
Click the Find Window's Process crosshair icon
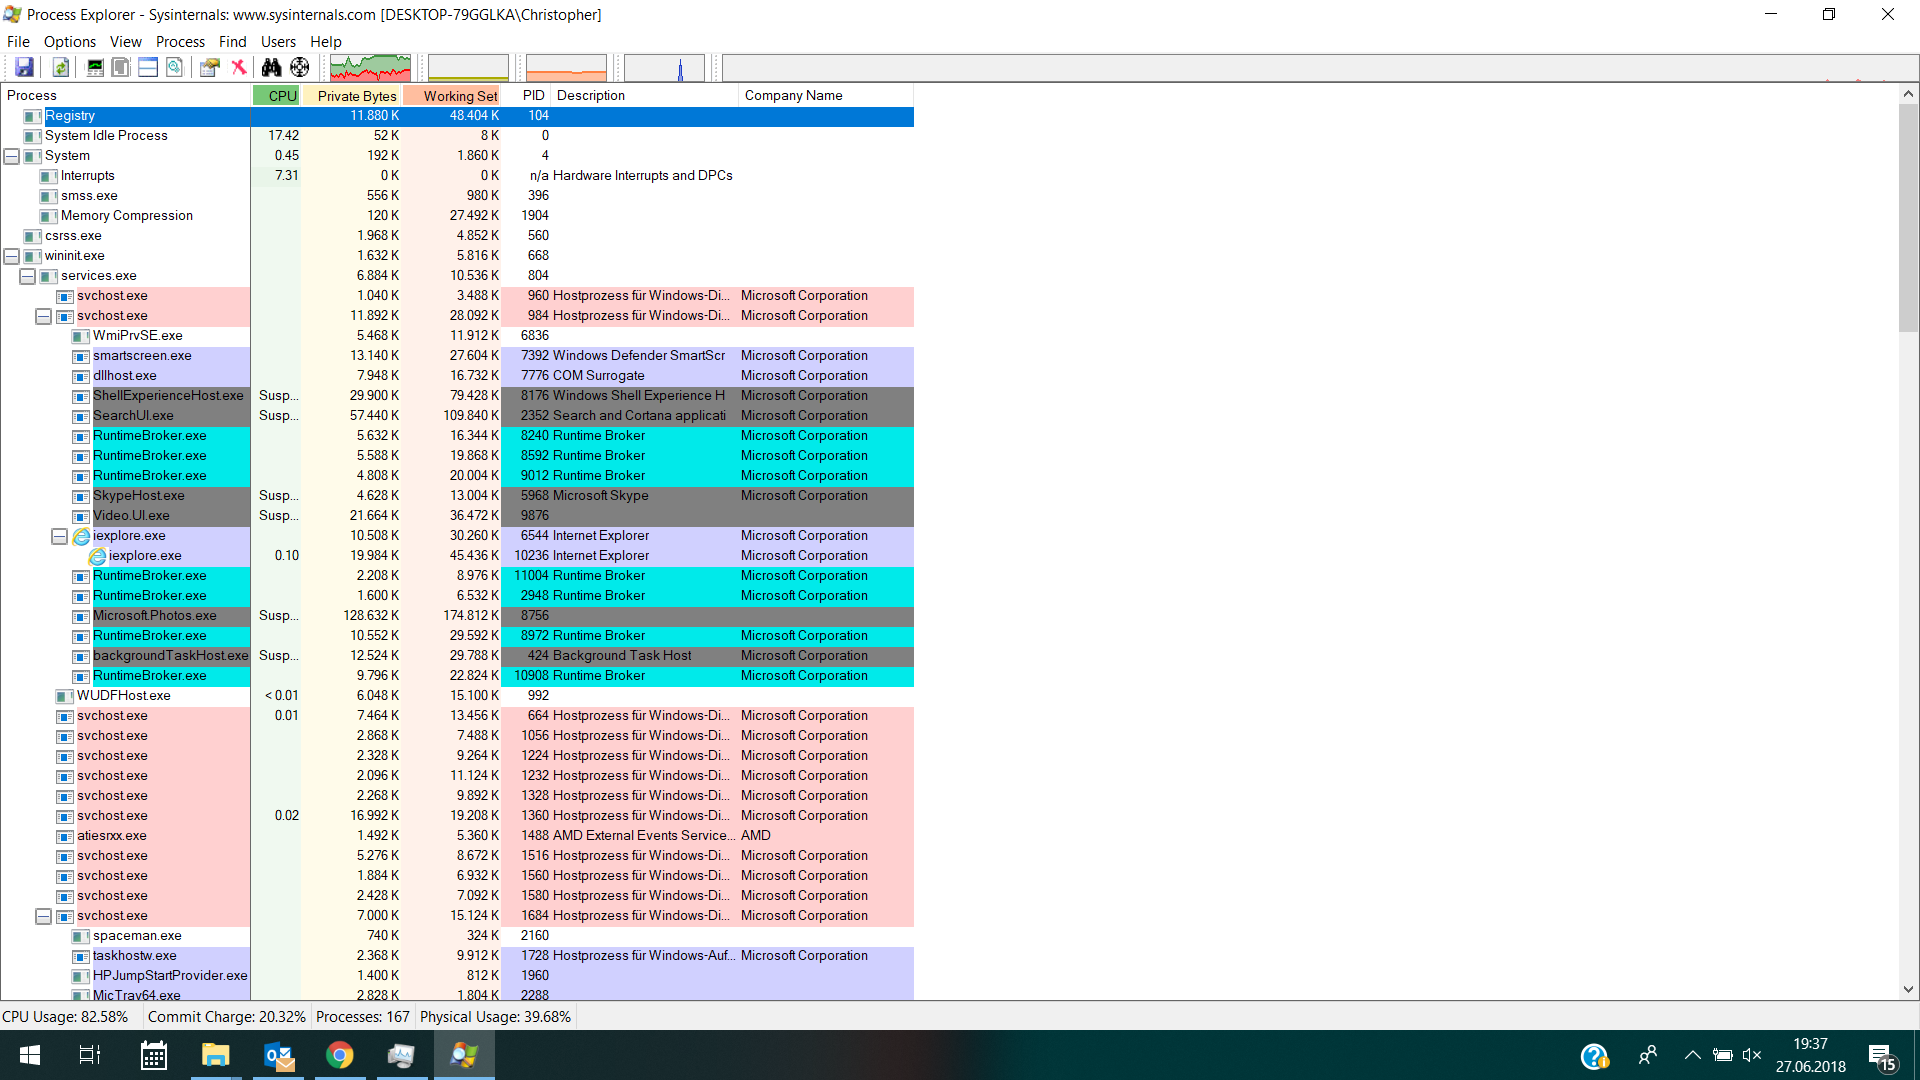coord(300,67)
